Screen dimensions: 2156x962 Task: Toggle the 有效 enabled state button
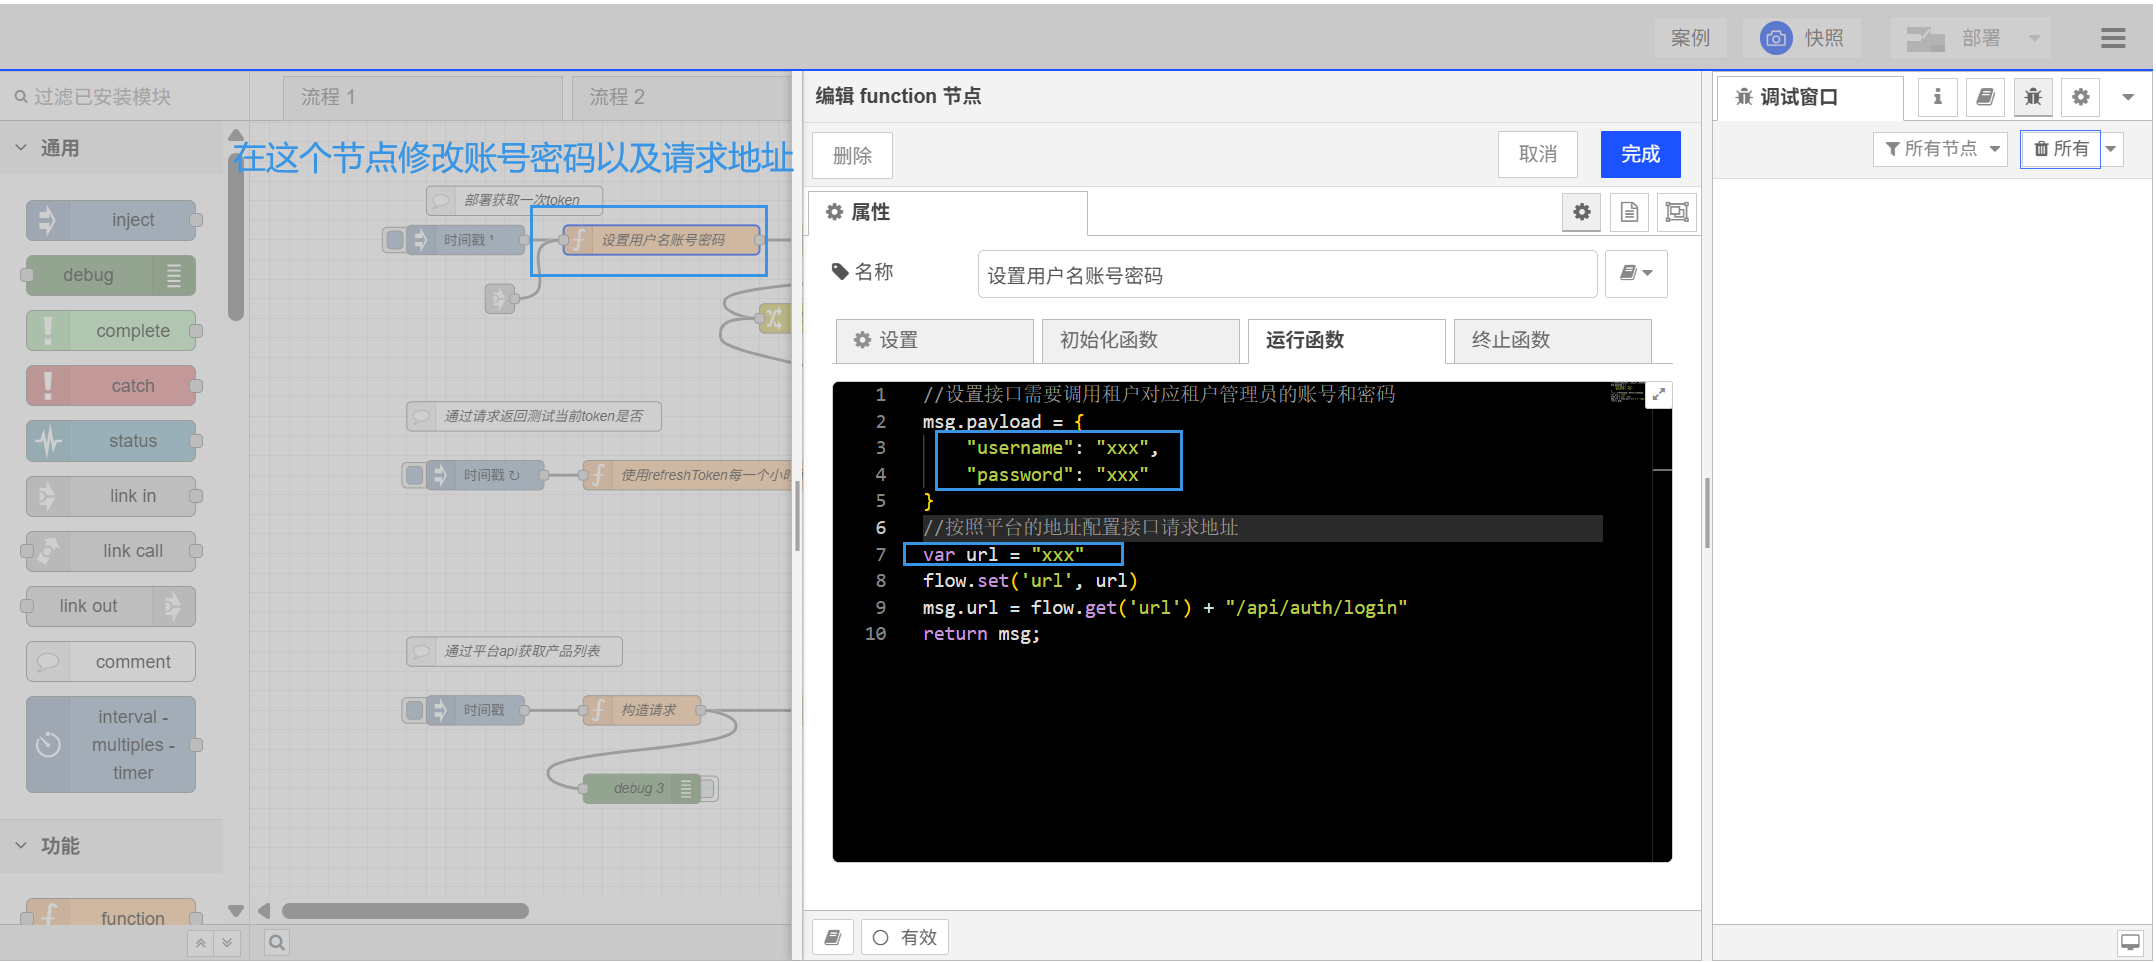point(904,937)
